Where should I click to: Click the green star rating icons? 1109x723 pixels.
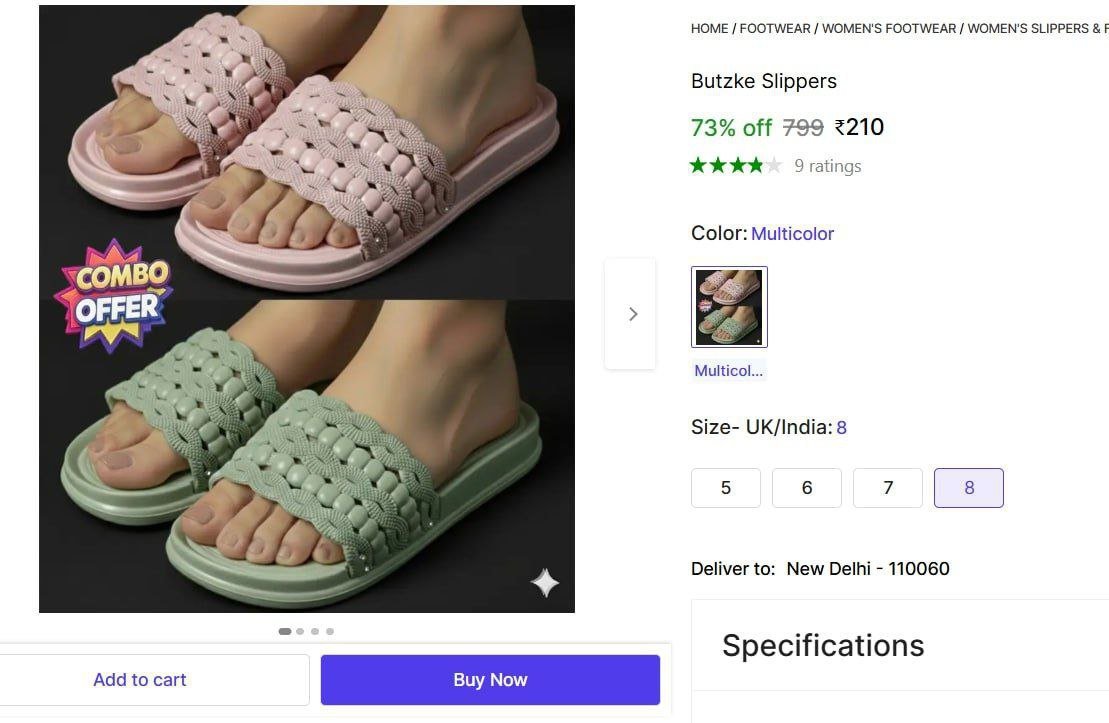(735, 165)
